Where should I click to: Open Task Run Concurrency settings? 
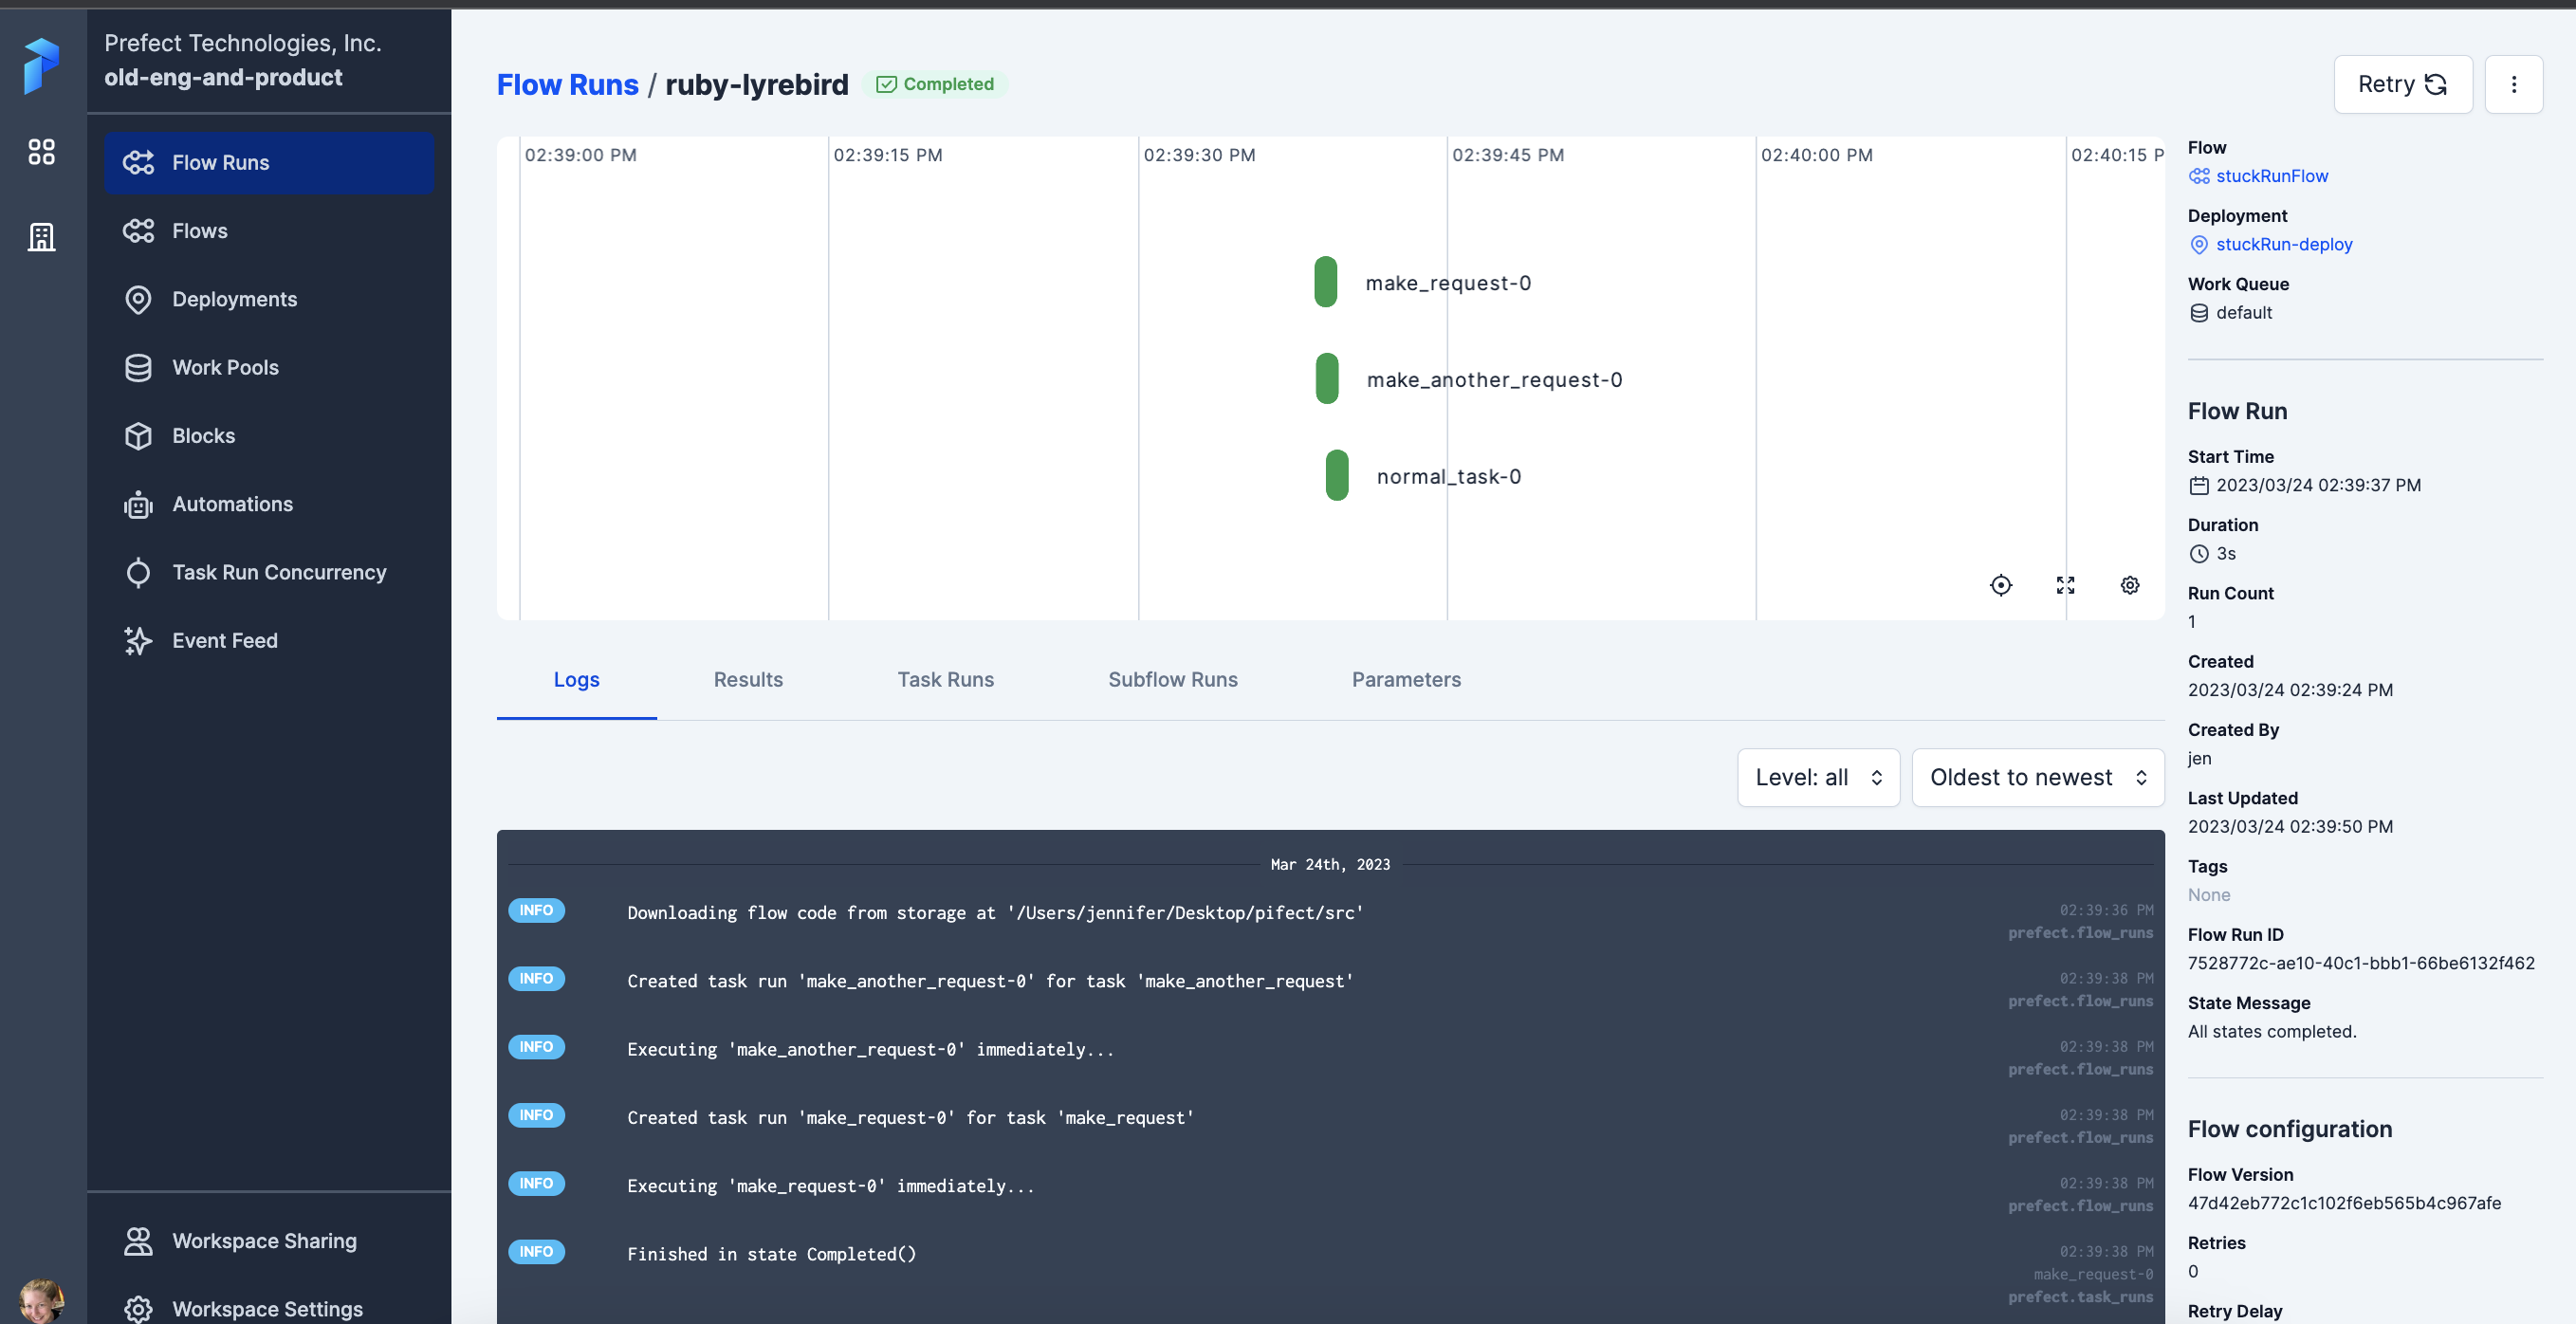[278, 572]
